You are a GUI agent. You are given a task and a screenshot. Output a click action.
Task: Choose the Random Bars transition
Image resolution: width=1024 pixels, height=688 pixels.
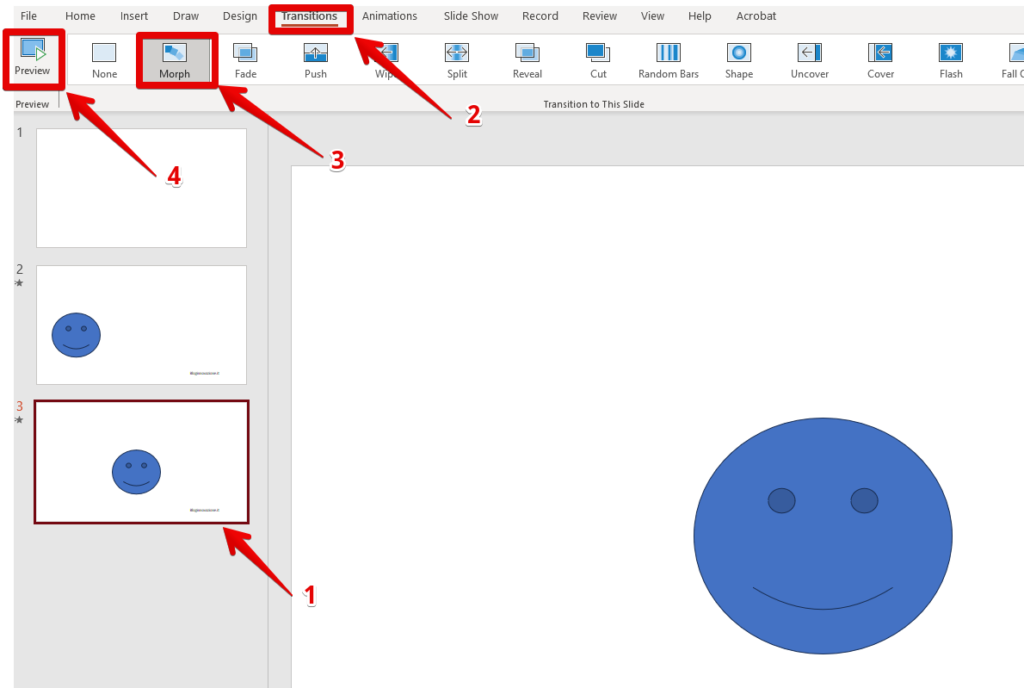pyautogui.click(x=668, y=58)
